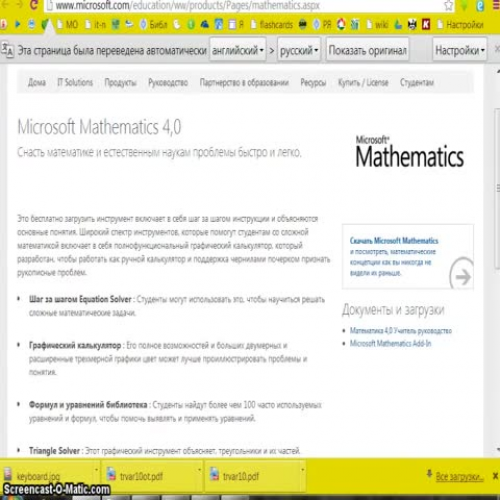The width and height of the screenshot is (500, 500).
Task: Click the round arrow icon in download box
Action: point(462,276)
